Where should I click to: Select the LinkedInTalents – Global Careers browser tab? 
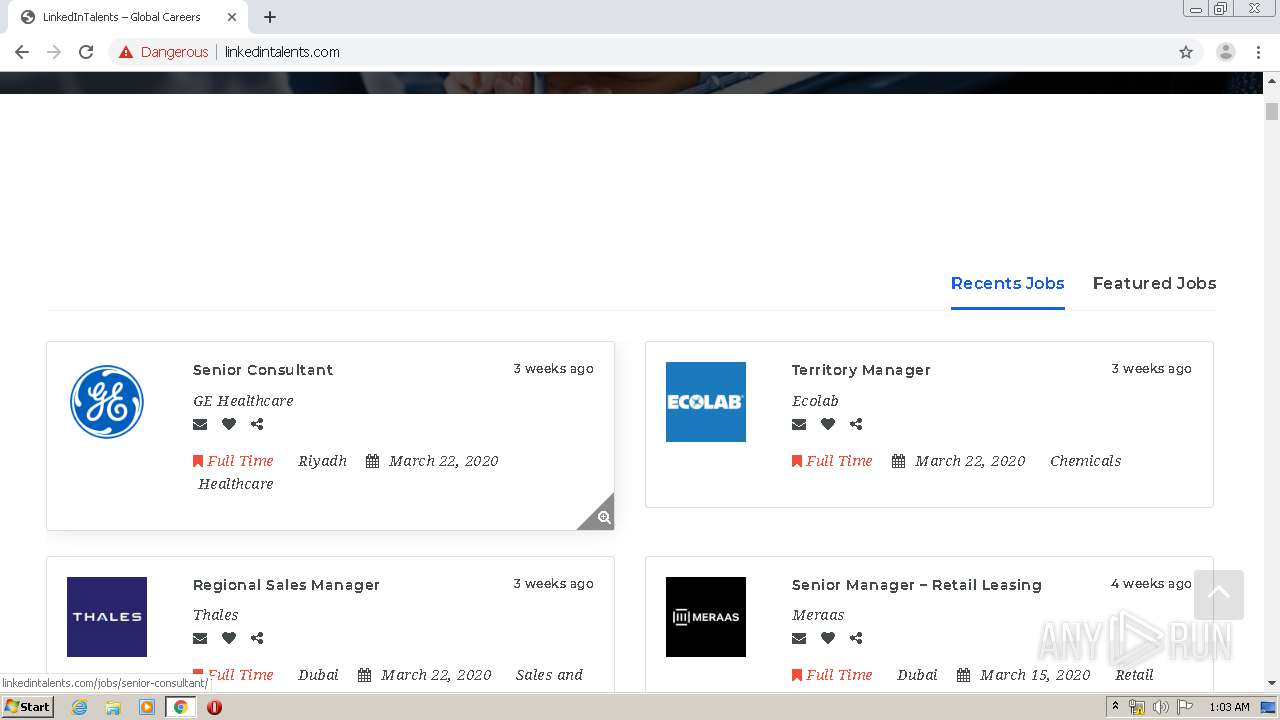127,17
